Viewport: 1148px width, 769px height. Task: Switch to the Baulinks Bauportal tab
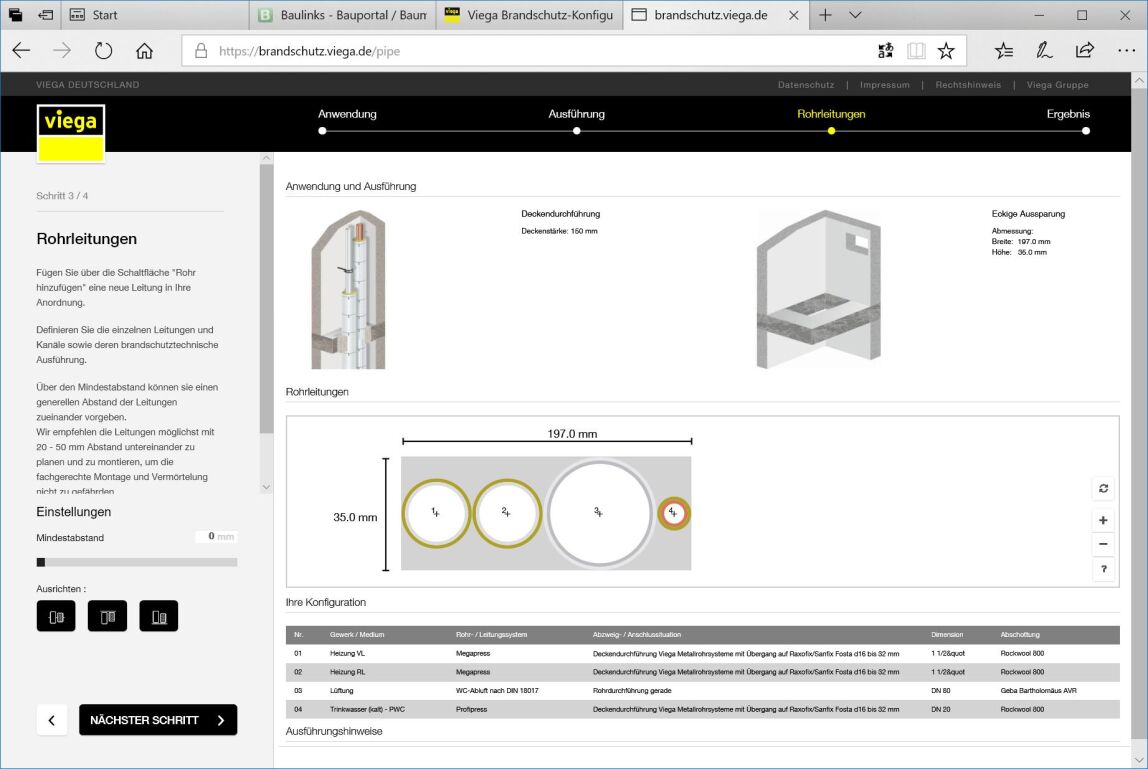343,15
